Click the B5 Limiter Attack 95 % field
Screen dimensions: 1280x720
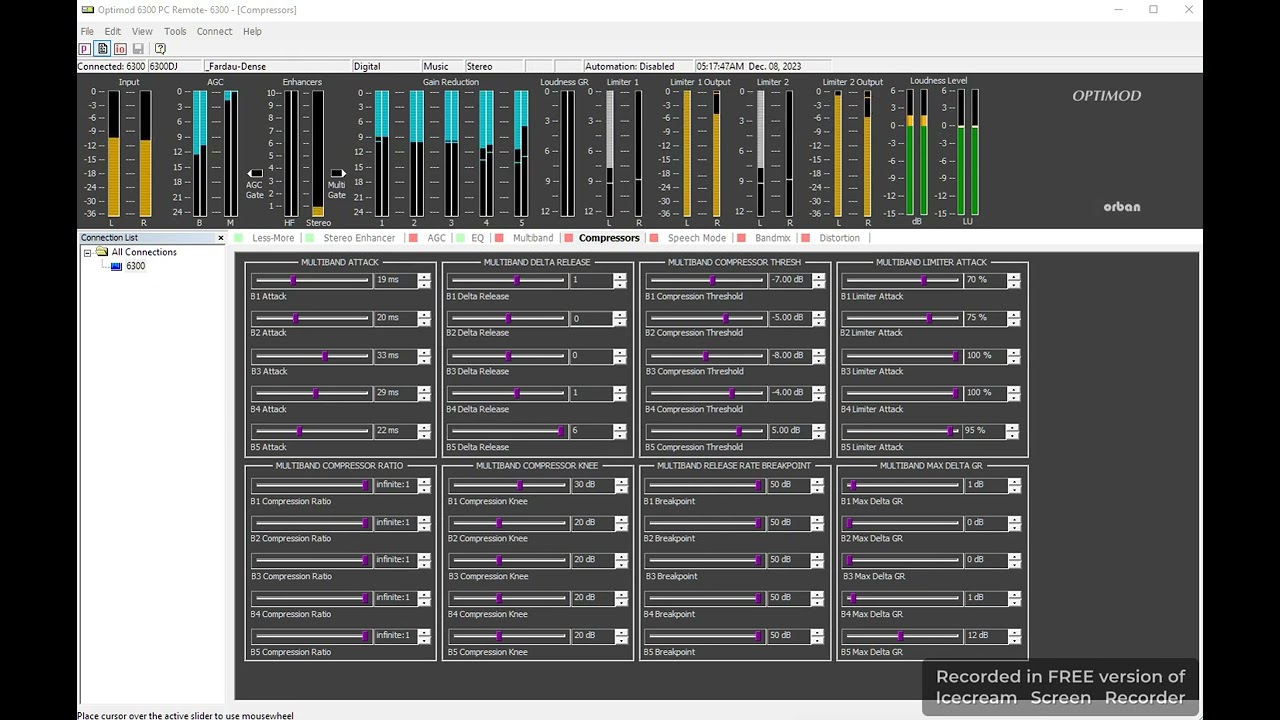[985, 431]
